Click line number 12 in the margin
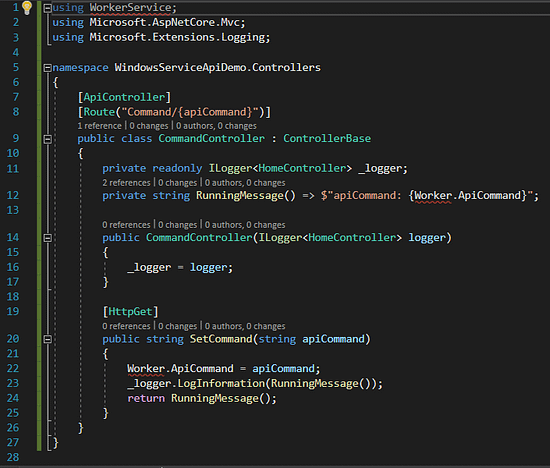The image size is (550, 468). (13, 195)
